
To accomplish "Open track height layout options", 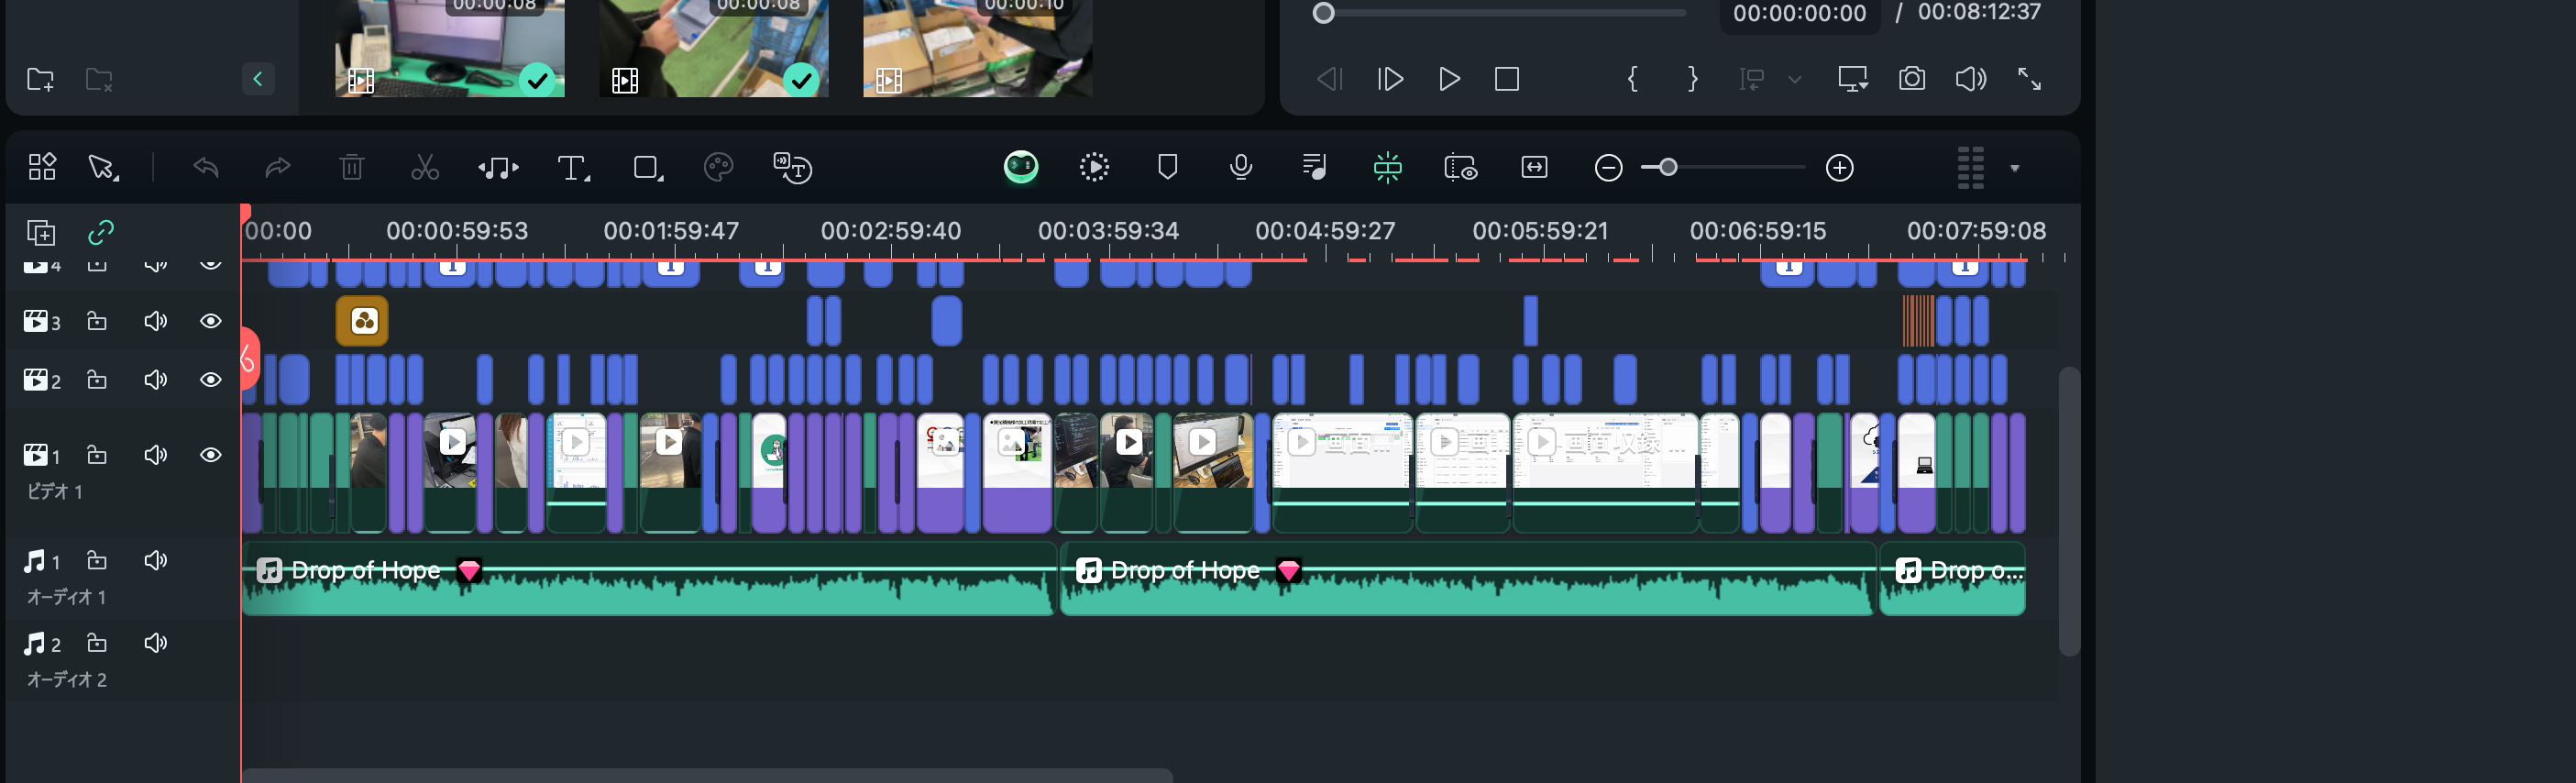I will point(1970,168).
